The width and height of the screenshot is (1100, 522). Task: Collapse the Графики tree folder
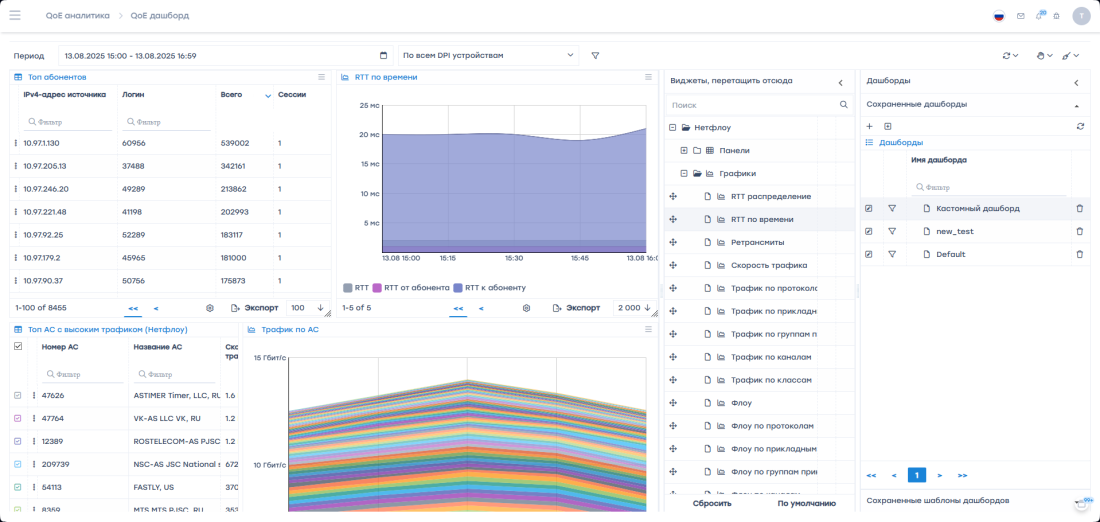[684, 173]
